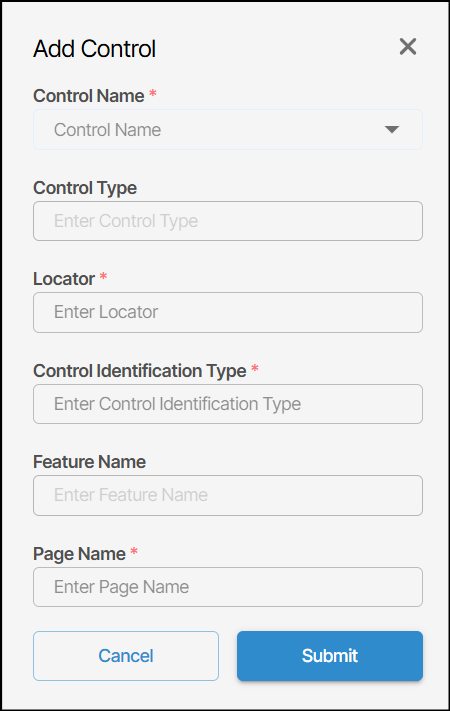Click the Feature Name label text
The height and width of the screenshot is (711, 450).
tap(89, 462)
